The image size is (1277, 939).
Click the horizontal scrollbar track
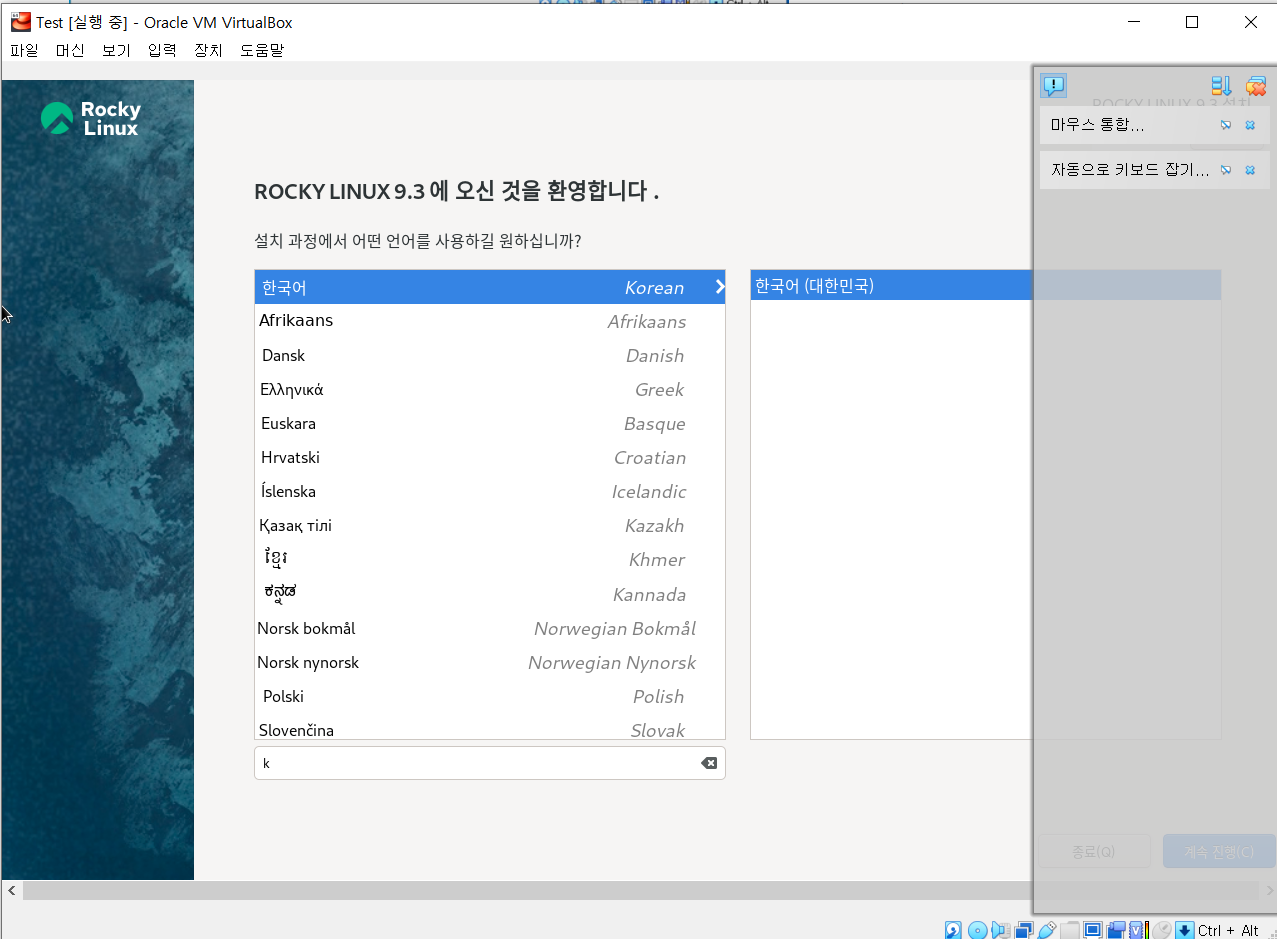pyautogui.click(x=640, y=890)
